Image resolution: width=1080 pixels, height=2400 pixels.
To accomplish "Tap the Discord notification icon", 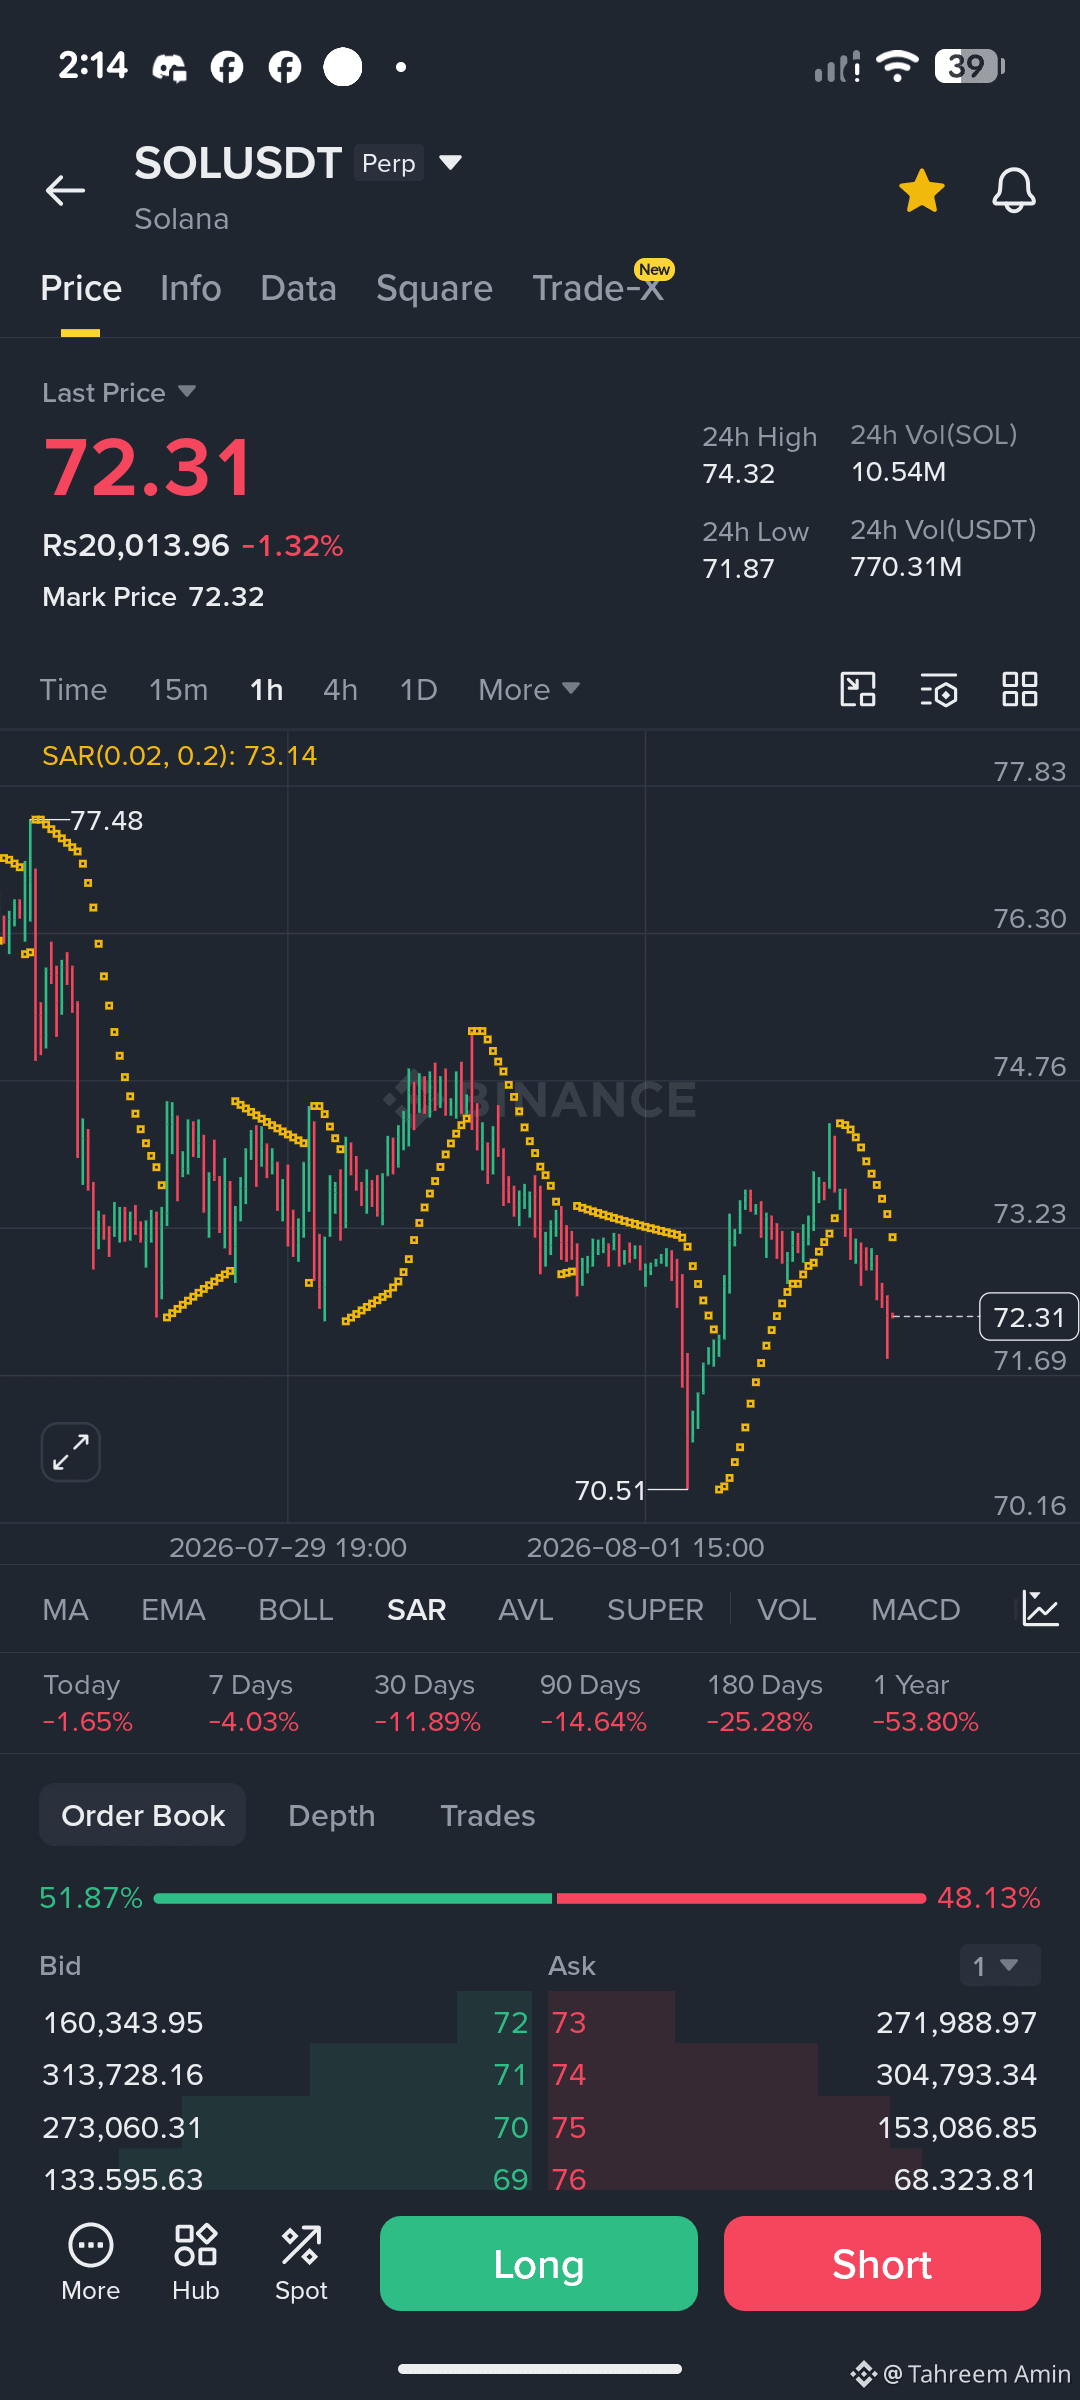I will pyautogui.click(x=169, y=67).
